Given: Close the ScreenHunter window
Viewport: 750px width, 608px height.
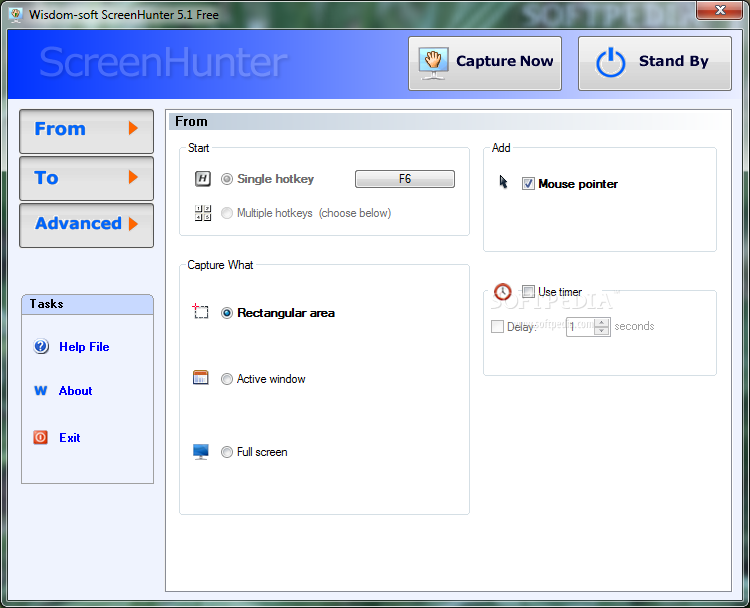Looking at the screenshot, I should (720, 11).
